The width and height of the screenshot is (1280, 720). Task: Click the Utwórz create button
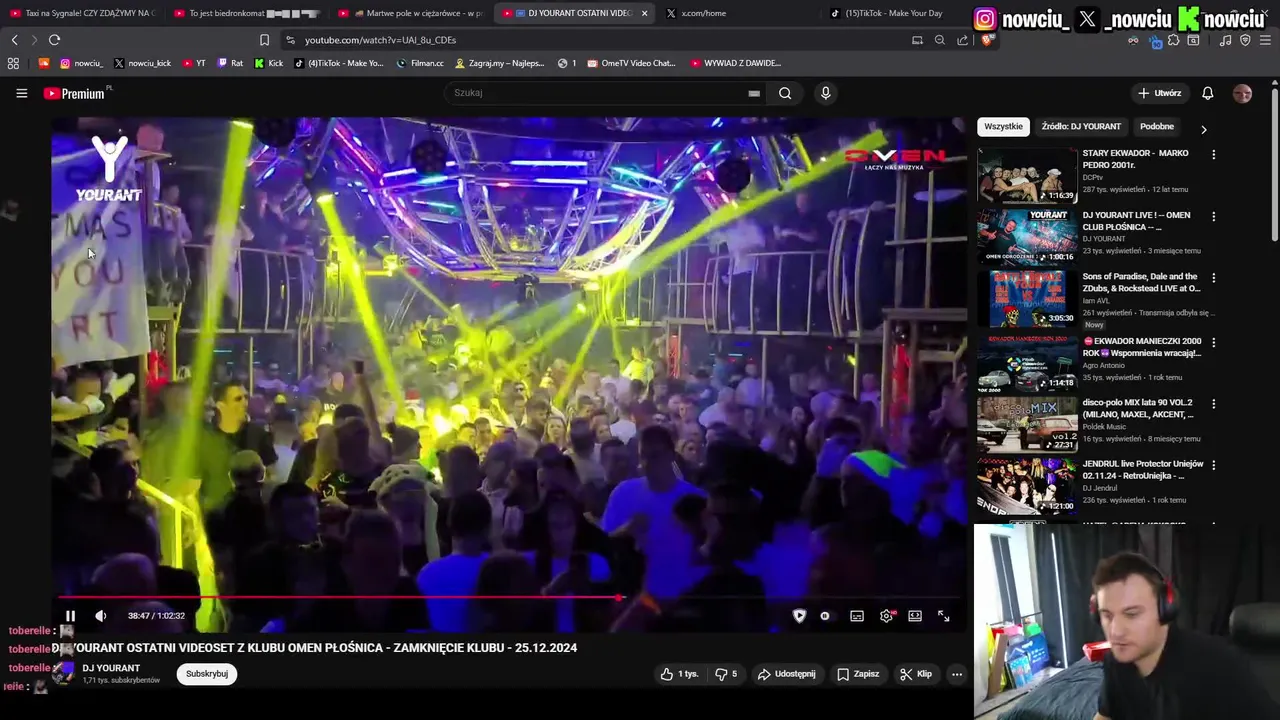click(x=1159, y=93)
